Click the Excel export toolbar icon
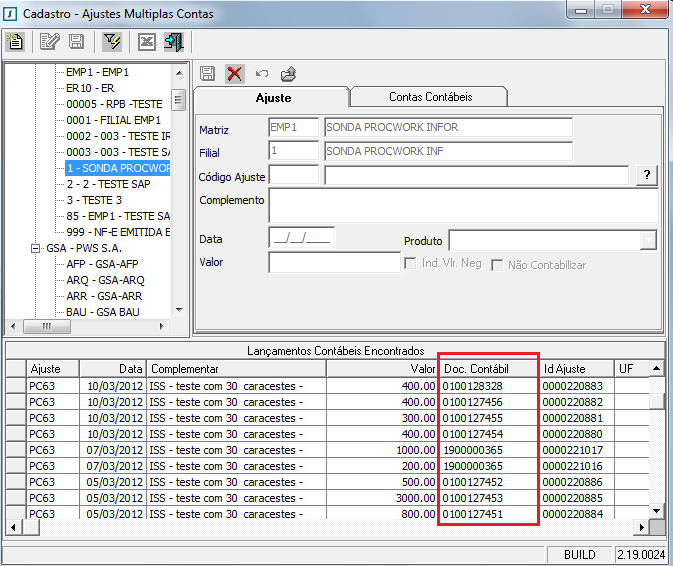 coord(147,42)
